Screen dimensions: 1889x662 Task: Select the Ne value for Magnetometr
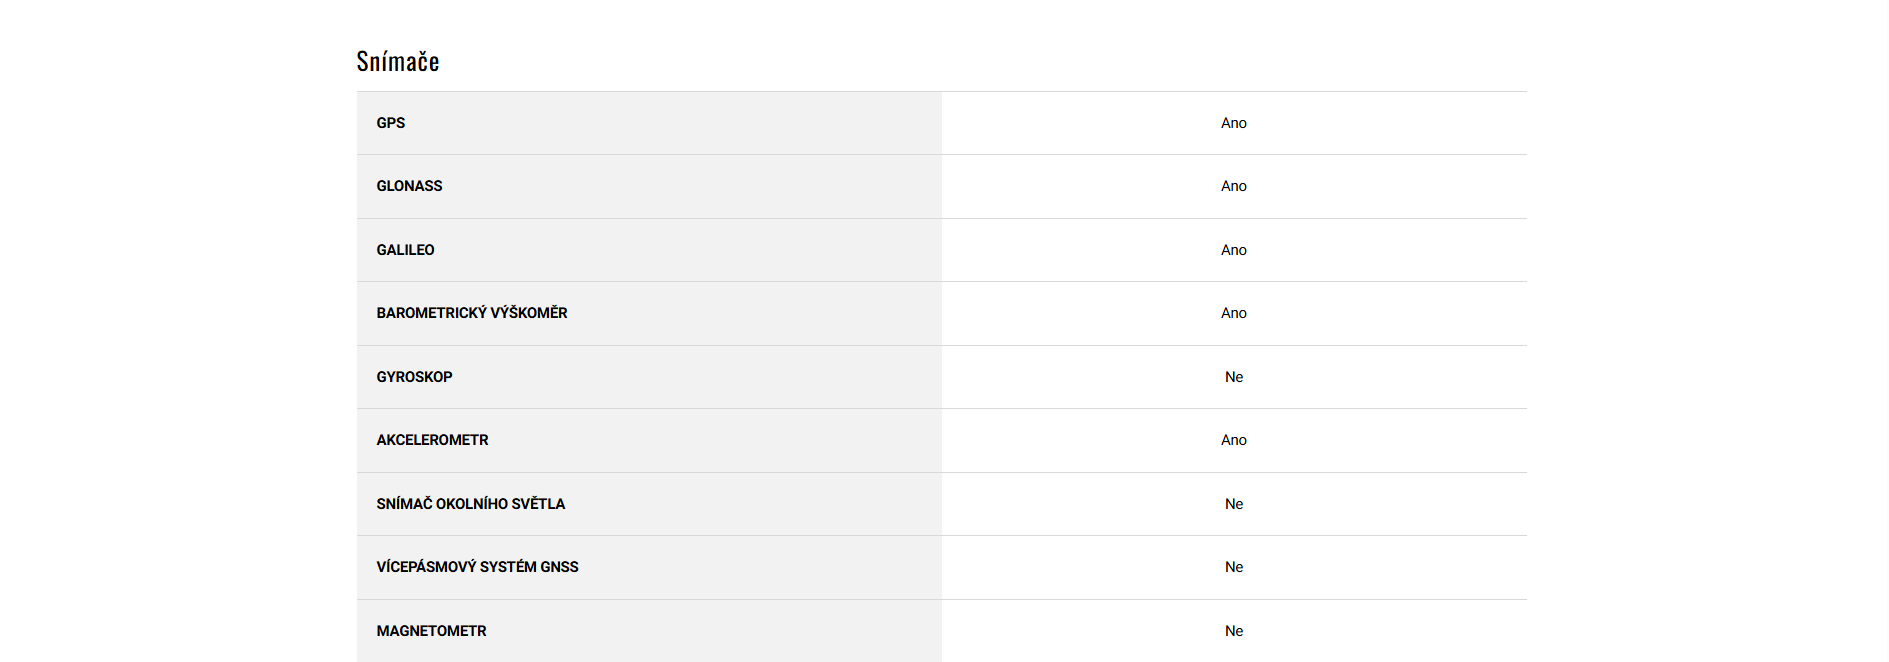pos(1234,631)
